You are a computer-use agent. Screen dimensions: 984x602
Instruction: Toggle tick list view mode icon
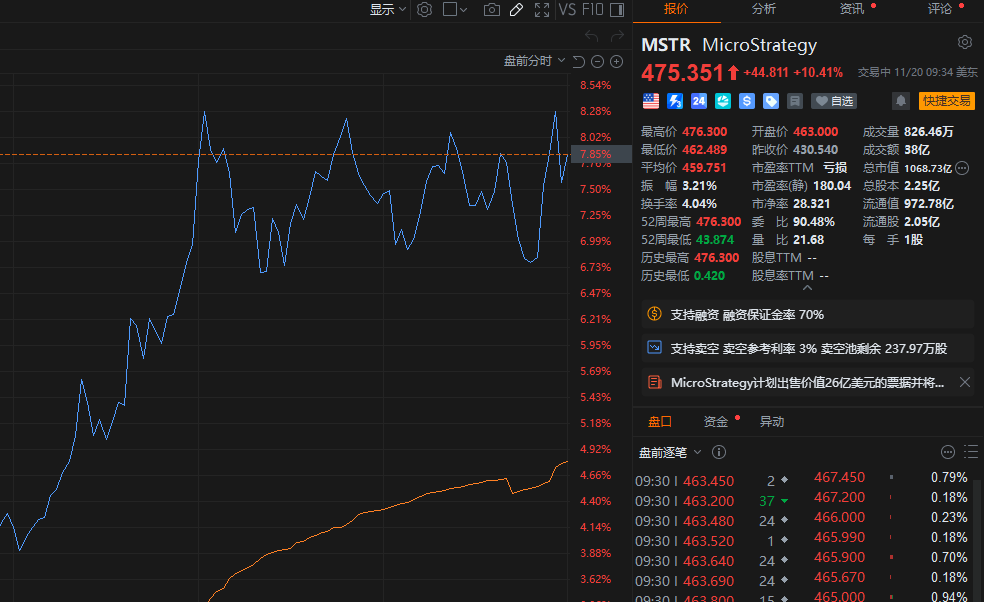(971, 452)
